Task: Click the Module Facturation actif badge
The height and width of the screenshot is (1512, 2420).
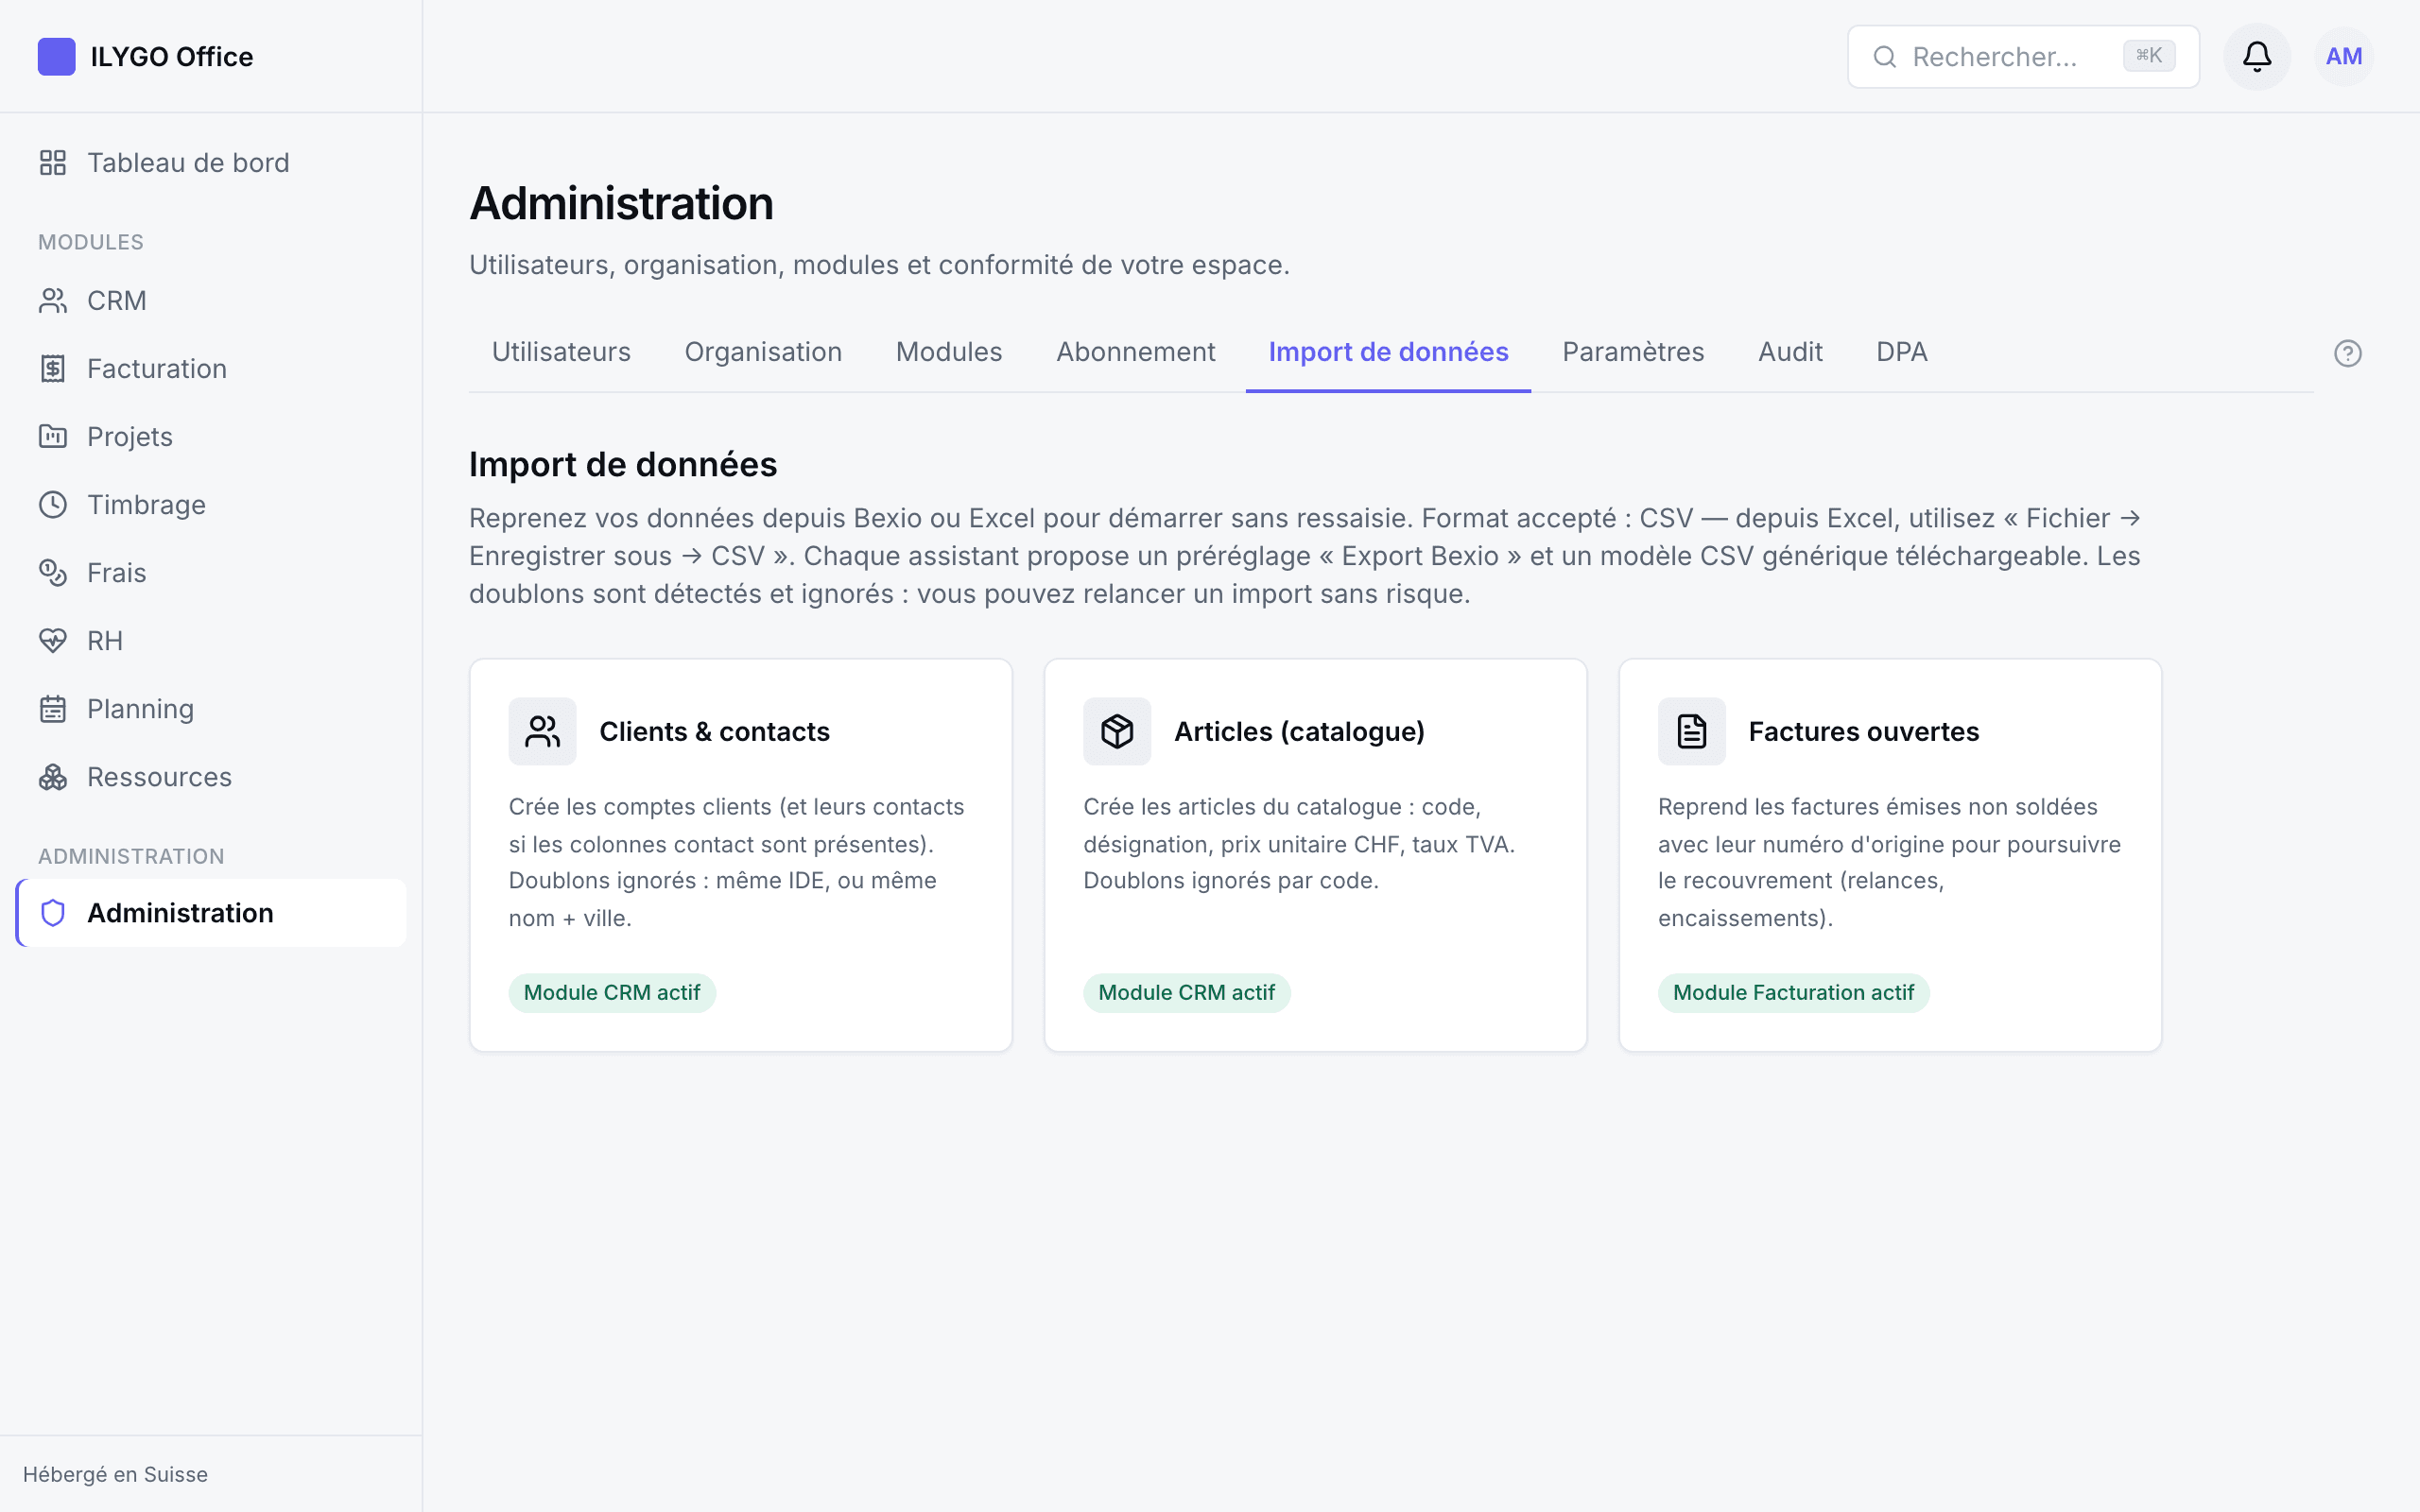Action: pyautogui.click(x=1793, y=992)
